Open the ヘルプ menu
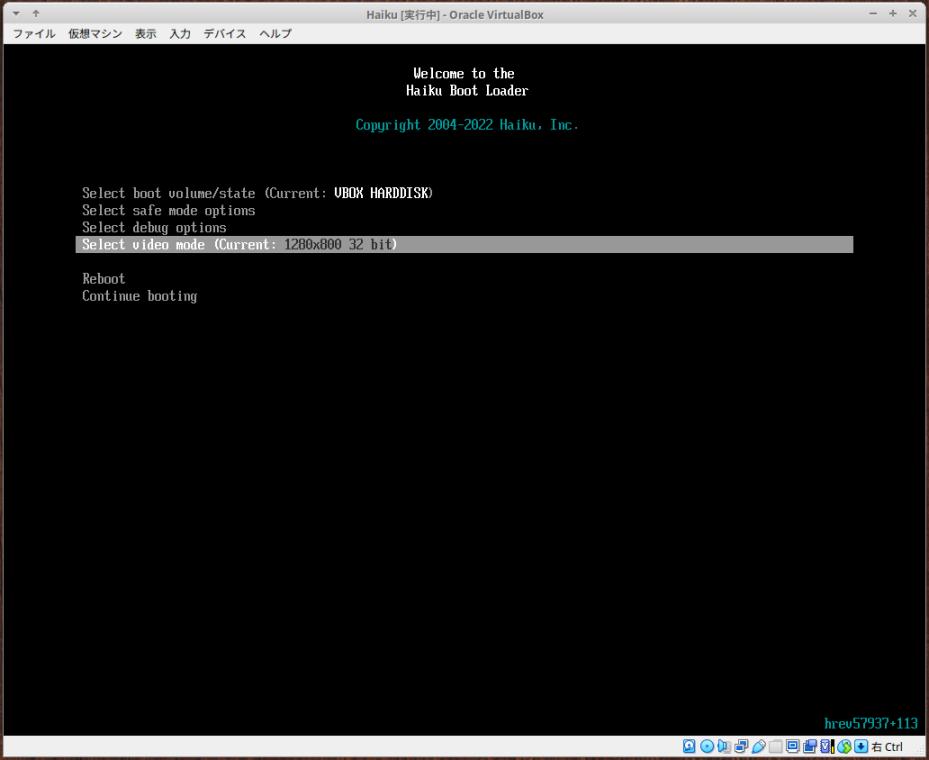The image size is (929, 760). tap(276, 34)
